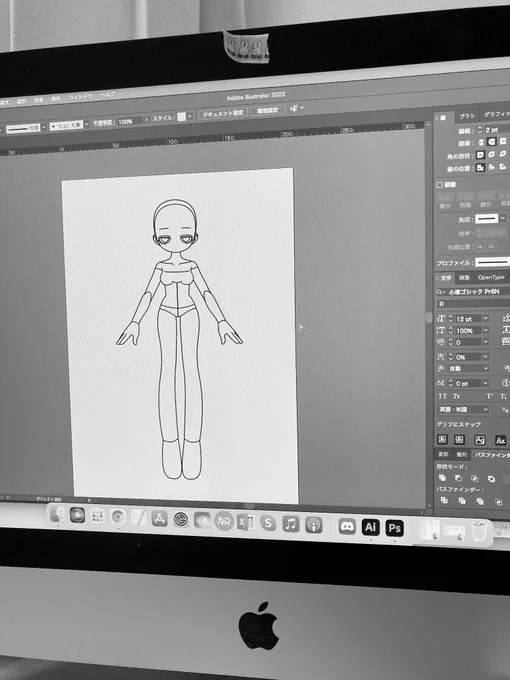
Task: Click the 環境設定 button
Action: pyautogui.click(x=267, y=110)
